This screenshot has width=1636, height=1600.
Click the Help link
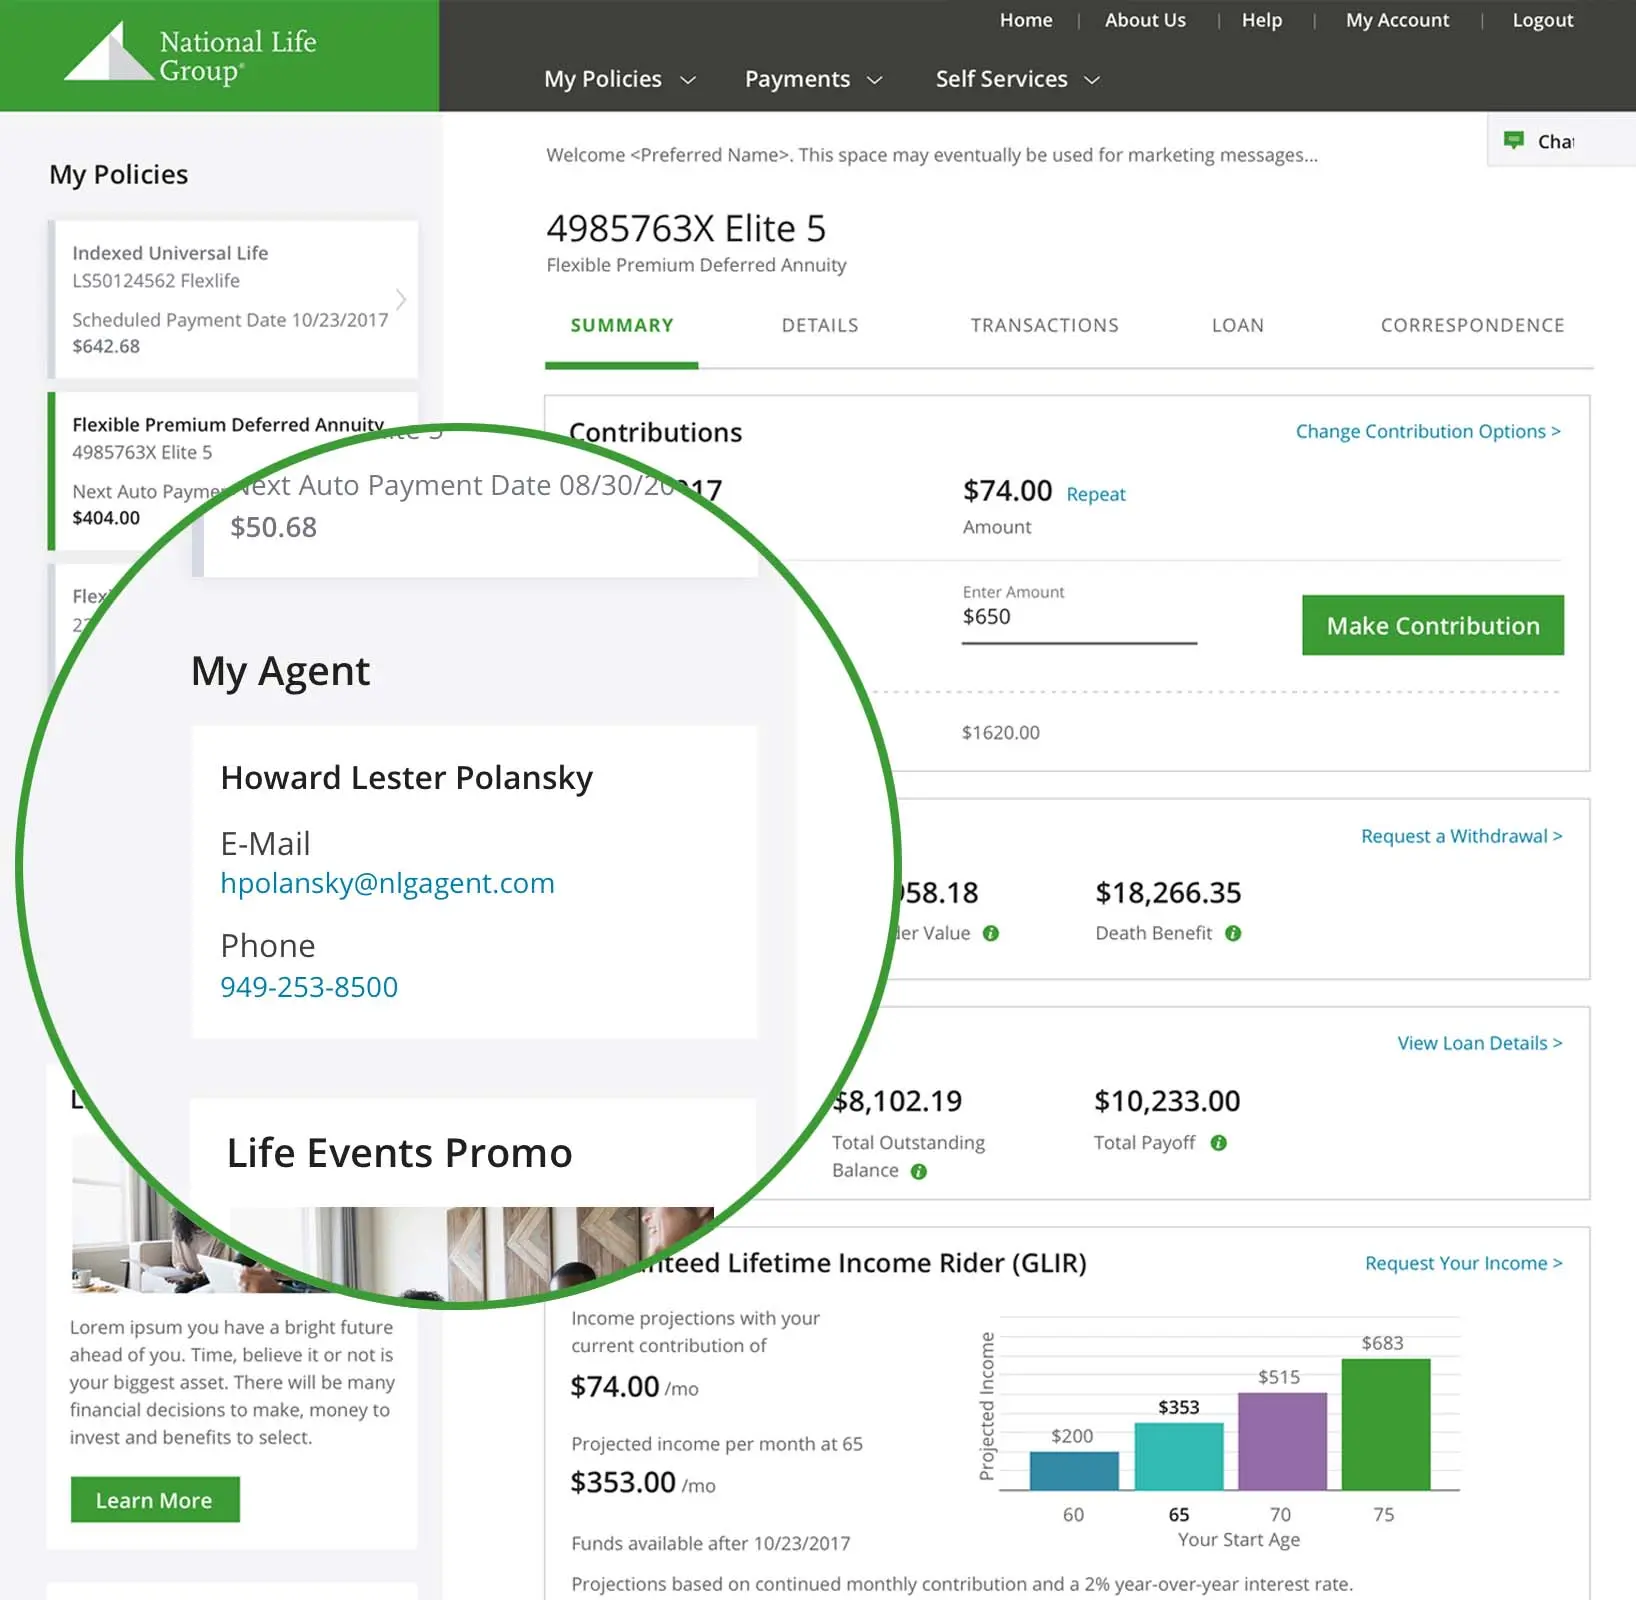(1262, 20)
